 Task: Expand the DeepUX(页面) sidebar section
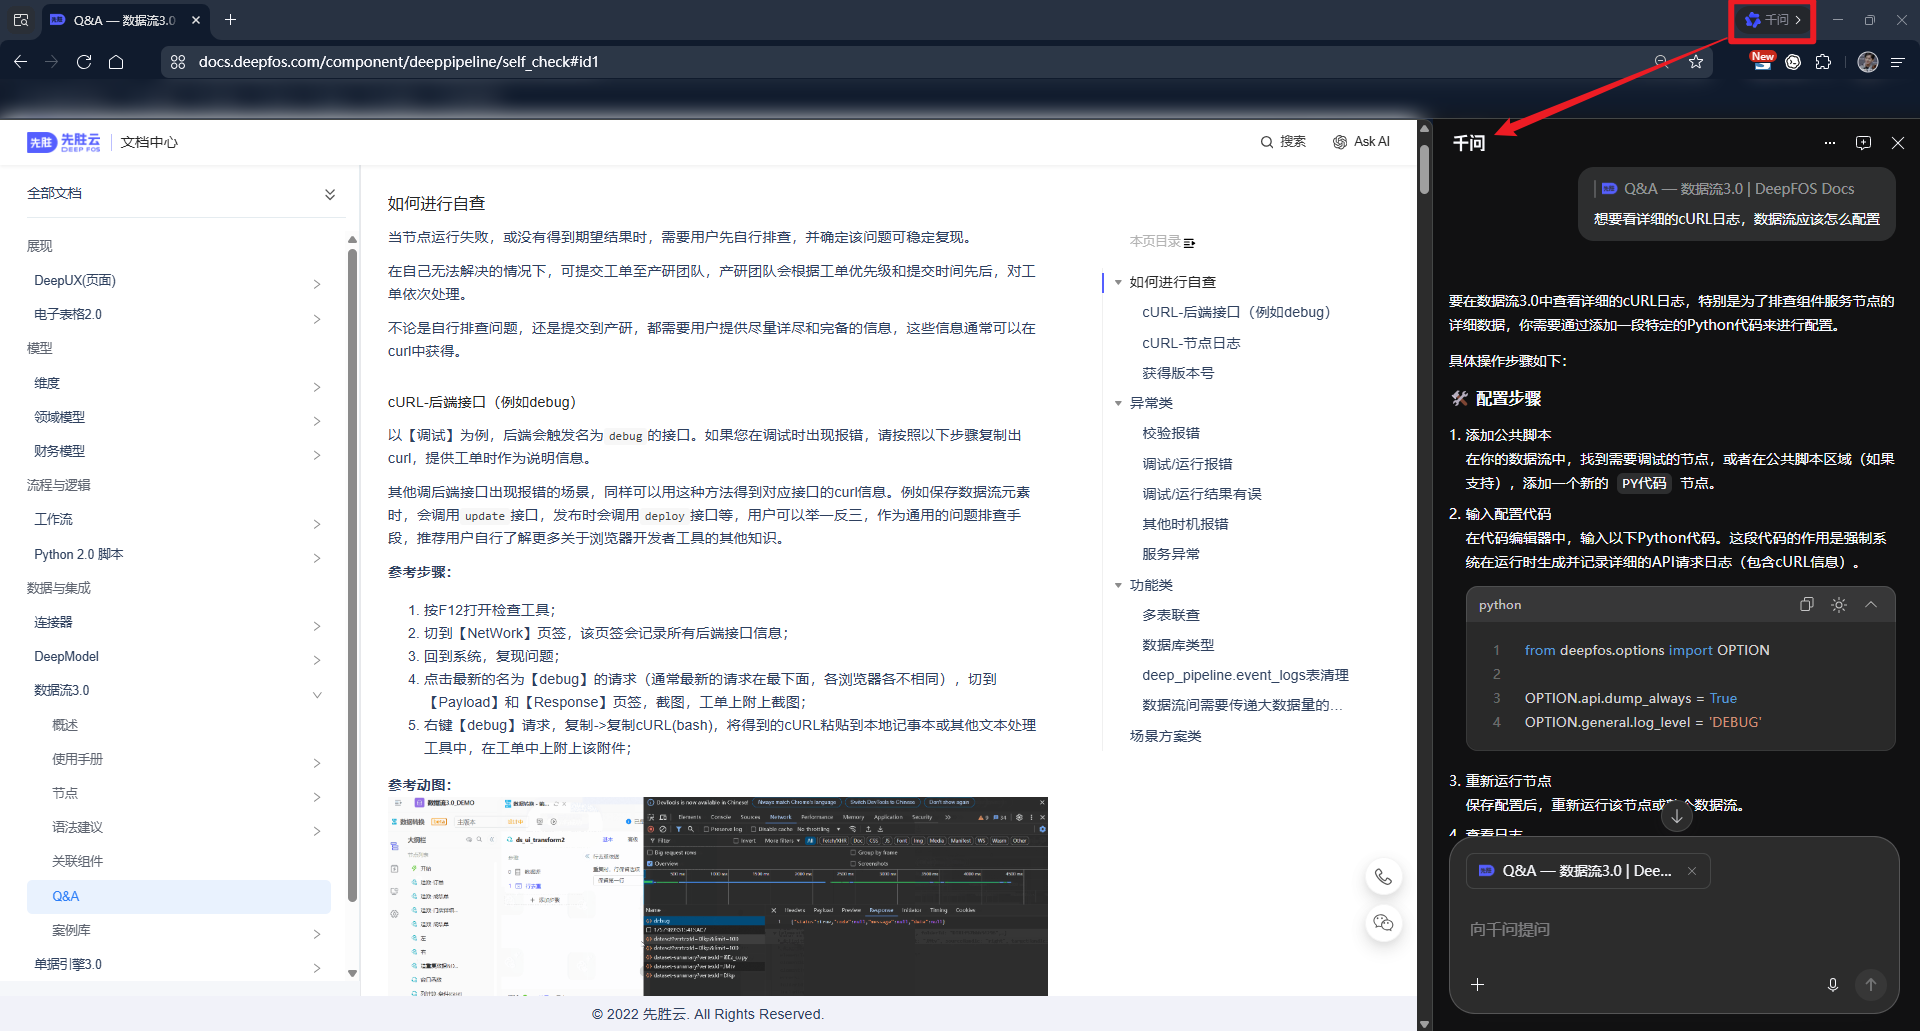[316, 284]
